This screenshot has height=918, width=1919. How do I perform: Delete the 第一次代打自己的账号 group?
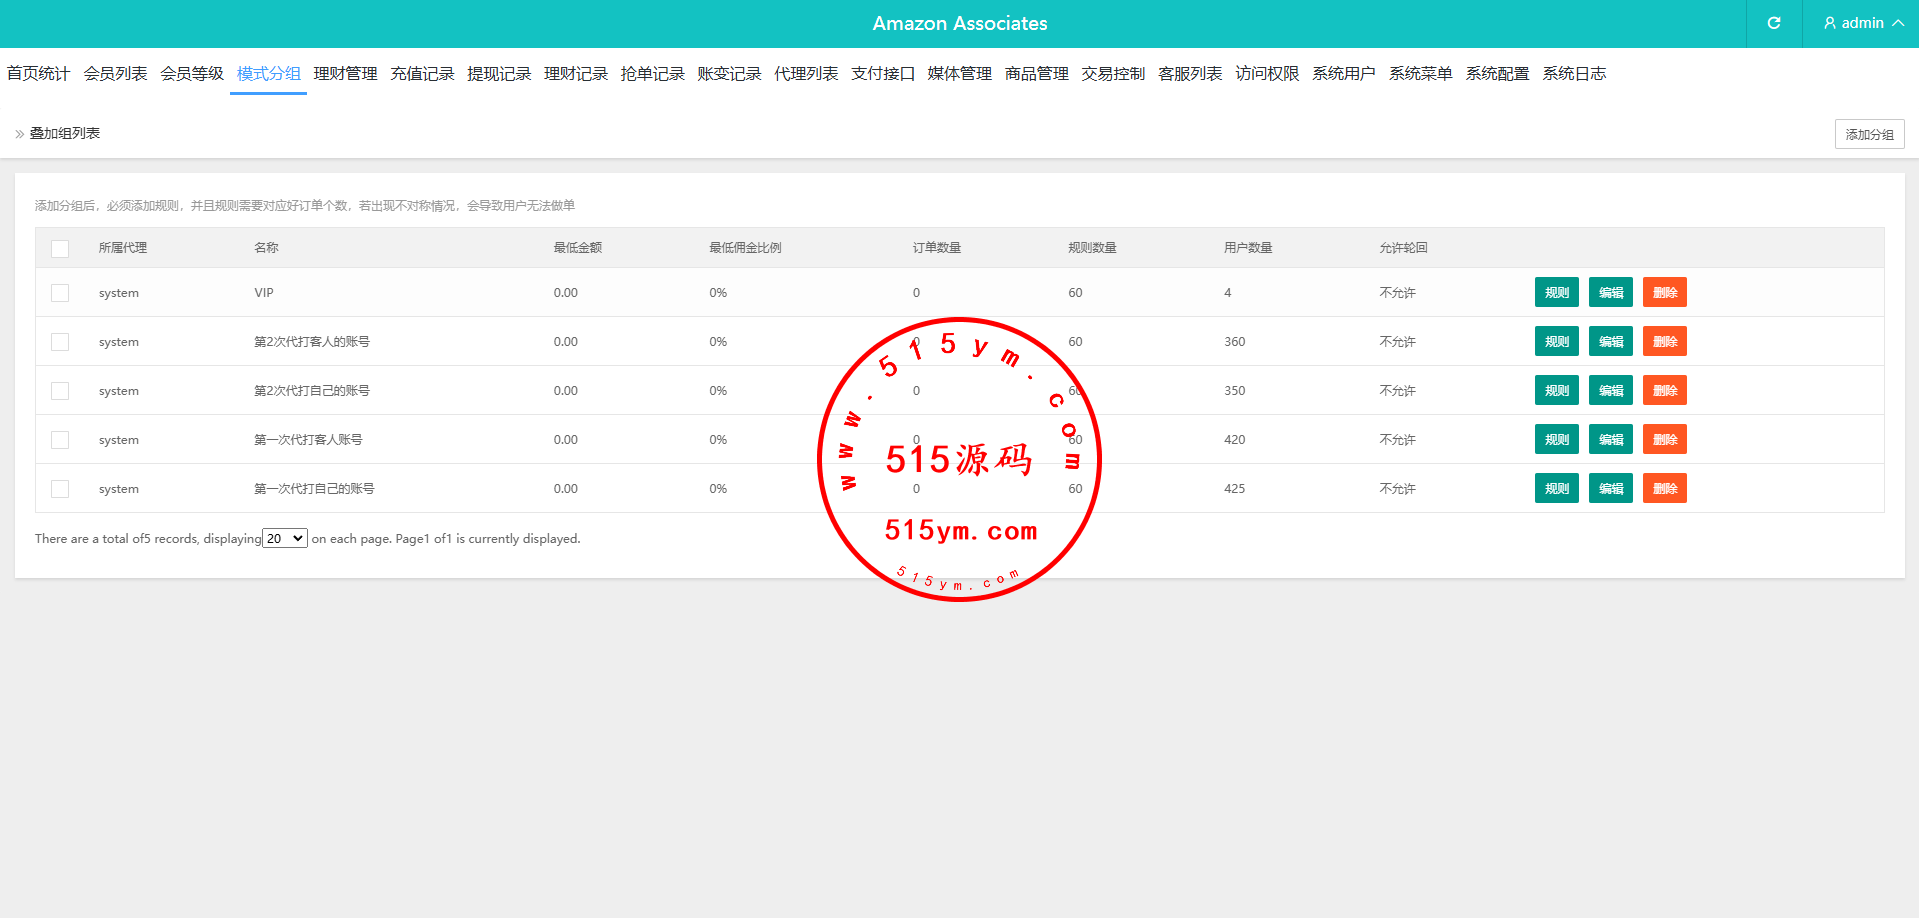pyautogui.click(x=1664, y=489)
